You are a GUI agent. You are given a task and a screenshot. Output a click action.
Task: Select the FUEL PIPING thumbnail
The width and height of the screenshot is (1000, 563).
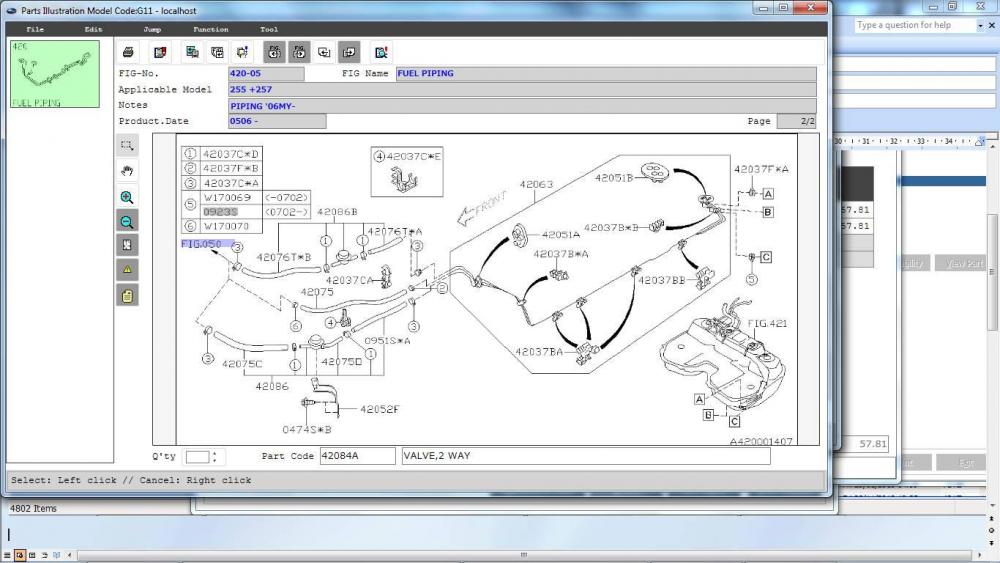pyautogui.click(x=55, y=74)
